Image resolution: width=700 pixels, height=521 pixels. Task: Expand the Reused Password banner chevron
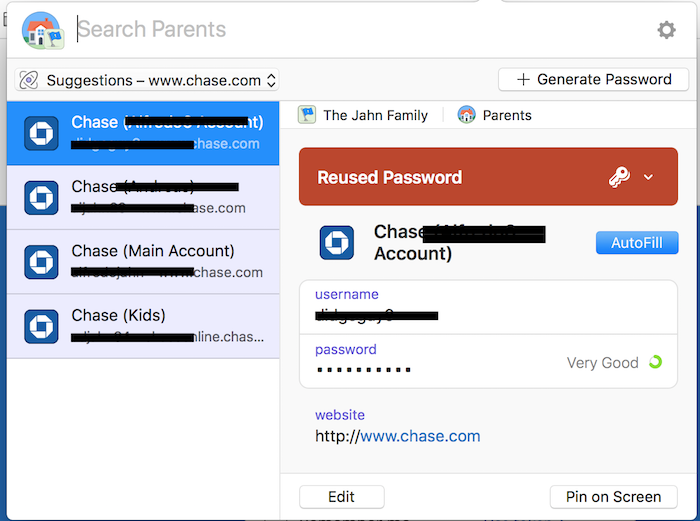click(648, 177)
